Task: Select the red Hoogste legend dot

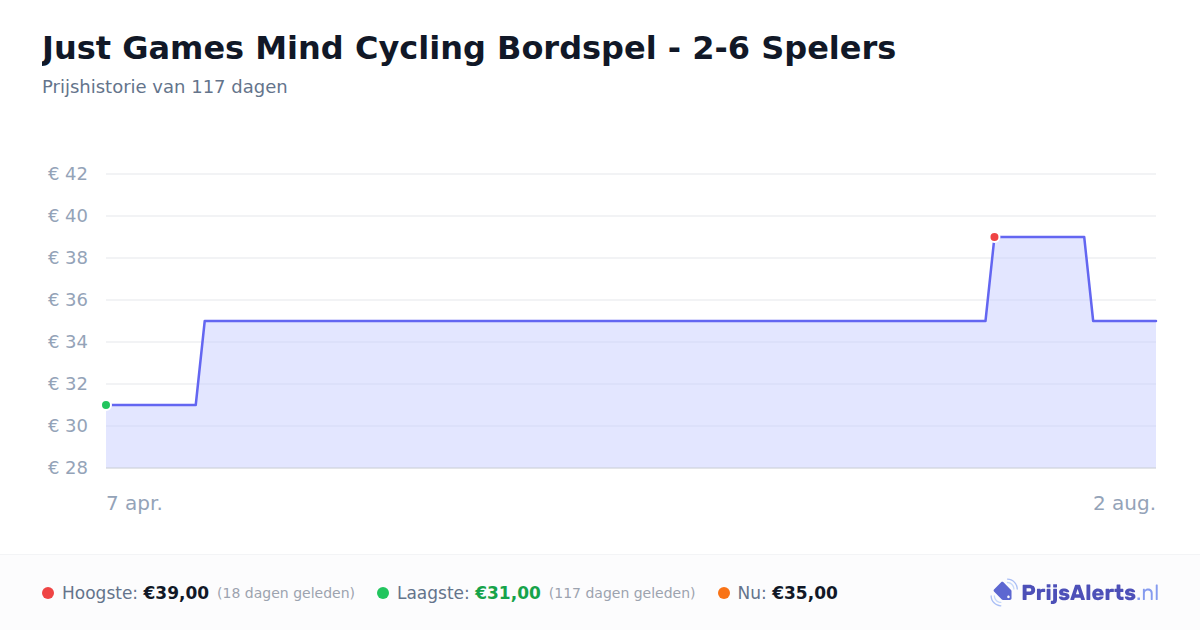Action: pos(48,593)
